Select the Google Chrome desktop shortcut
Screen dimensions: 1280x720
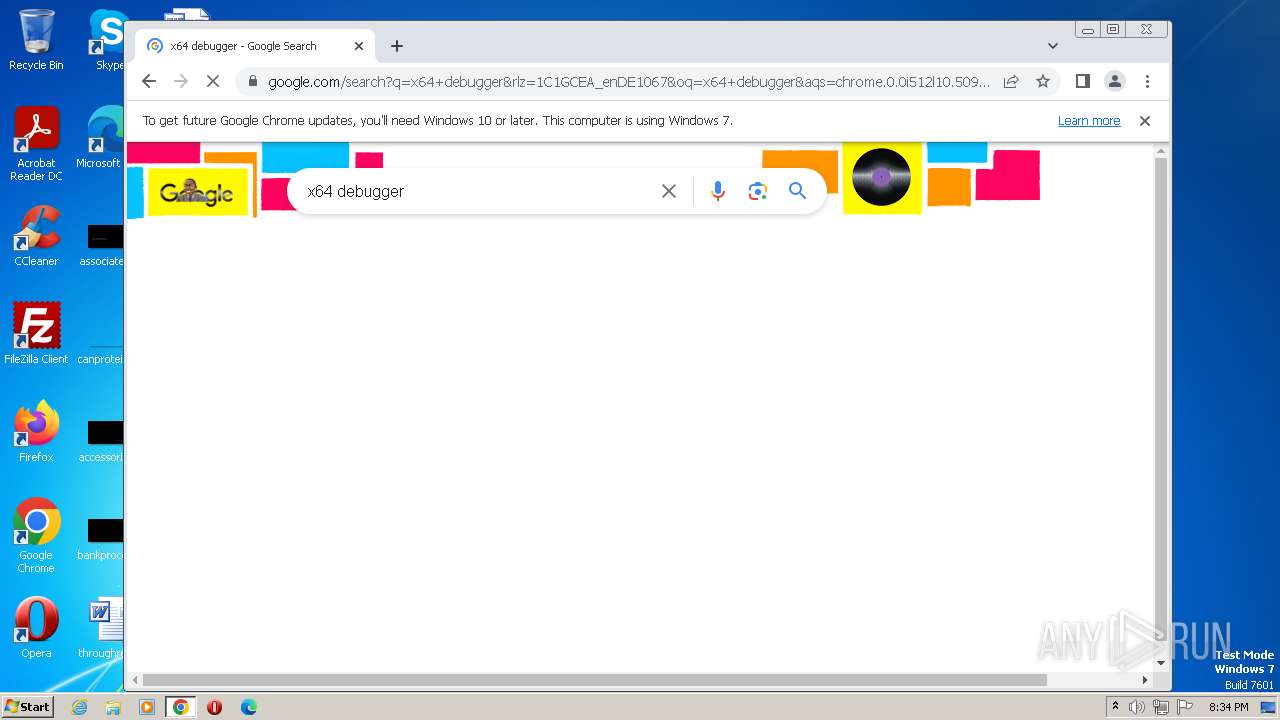pyautogui.click(x=36, y=536)
